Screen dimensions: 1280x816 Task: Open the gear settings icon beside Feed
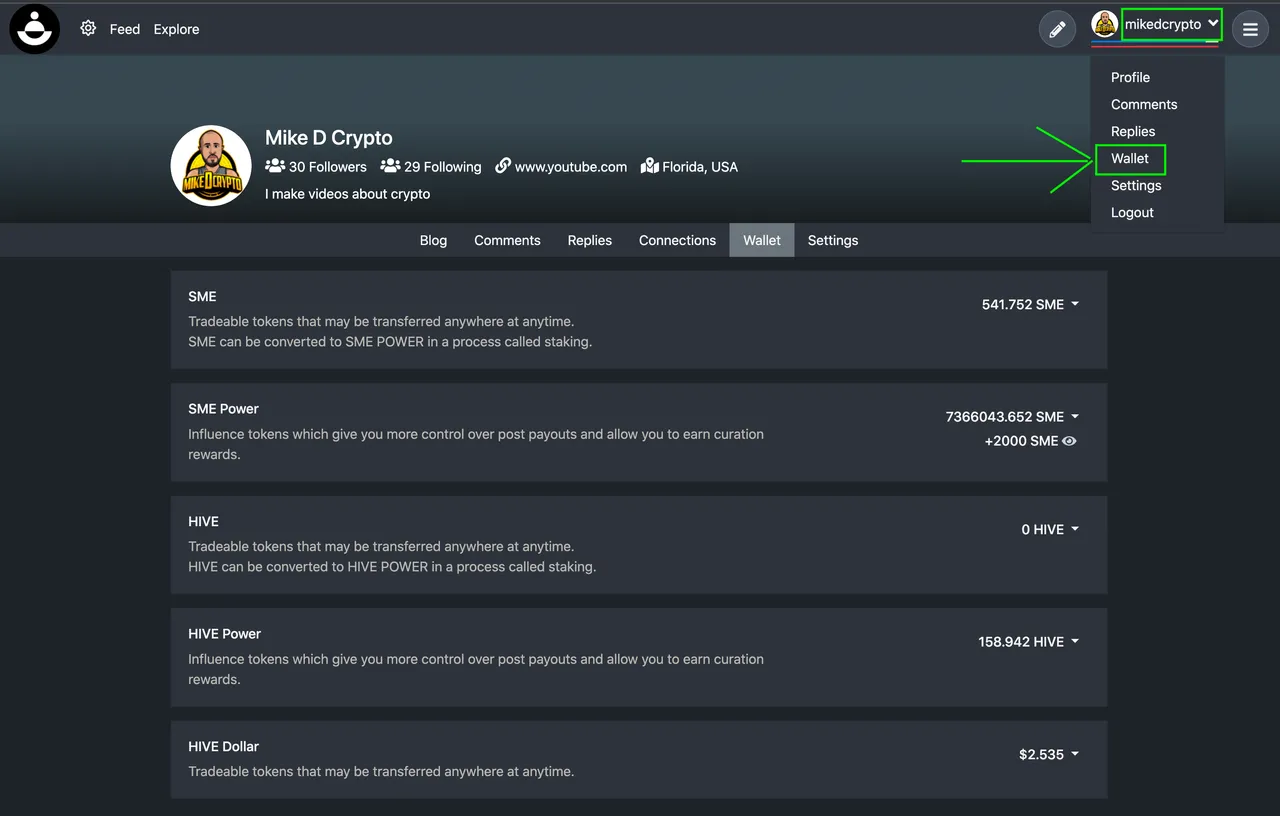point(88,29)
